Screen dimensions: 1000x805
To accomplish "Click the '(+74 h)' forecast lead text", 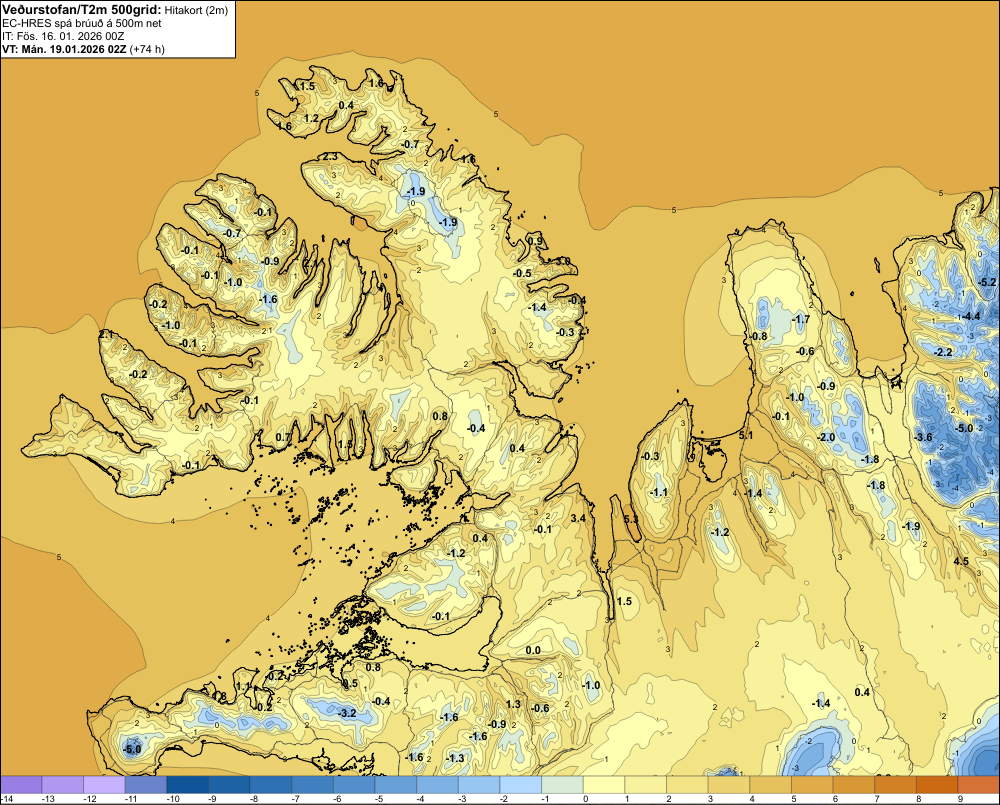I will [147, 49].
